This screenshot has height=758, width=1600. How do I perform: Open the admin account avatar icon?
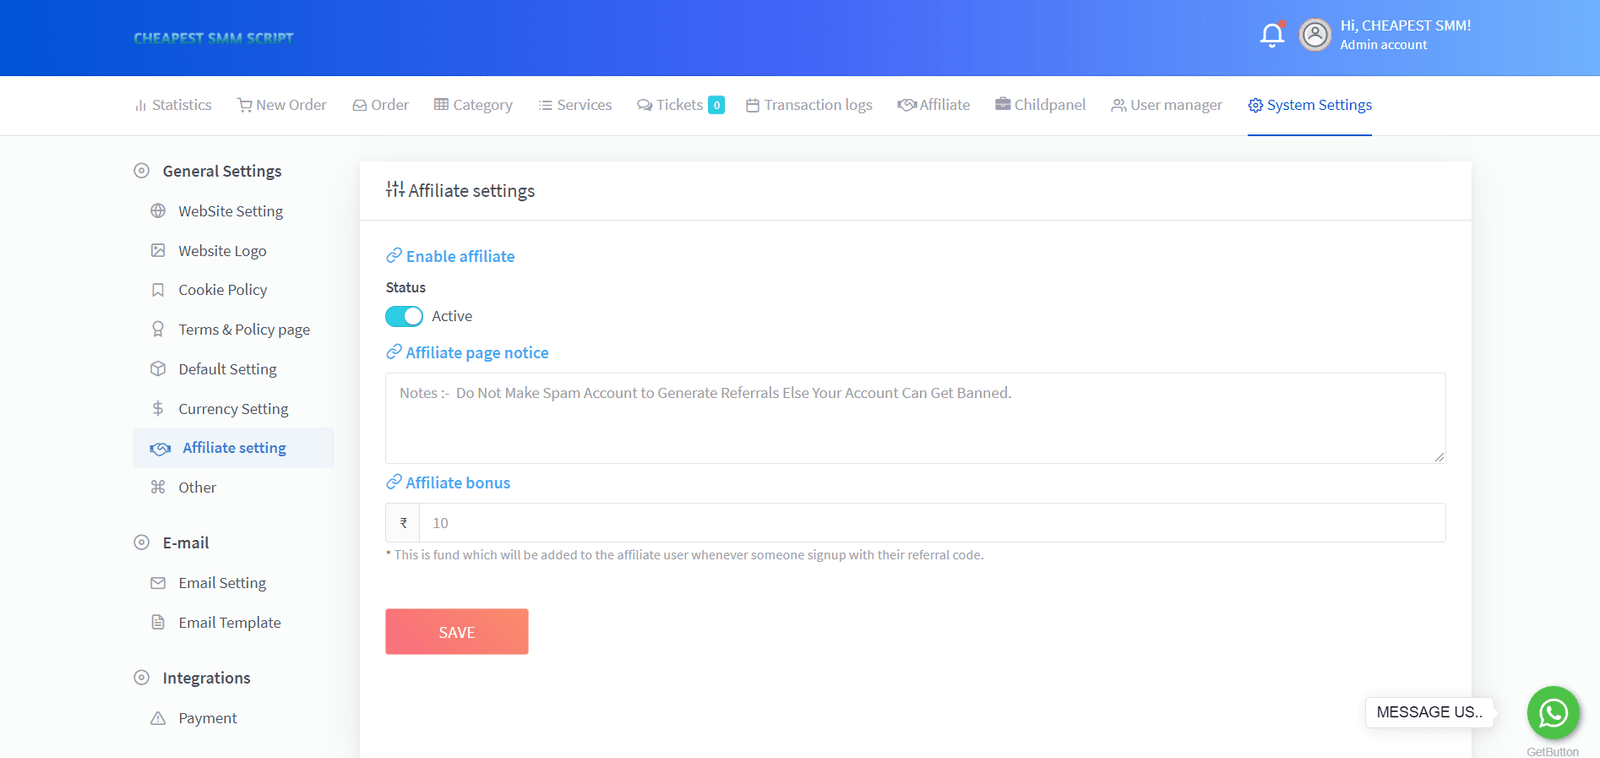coord(1315,35)
